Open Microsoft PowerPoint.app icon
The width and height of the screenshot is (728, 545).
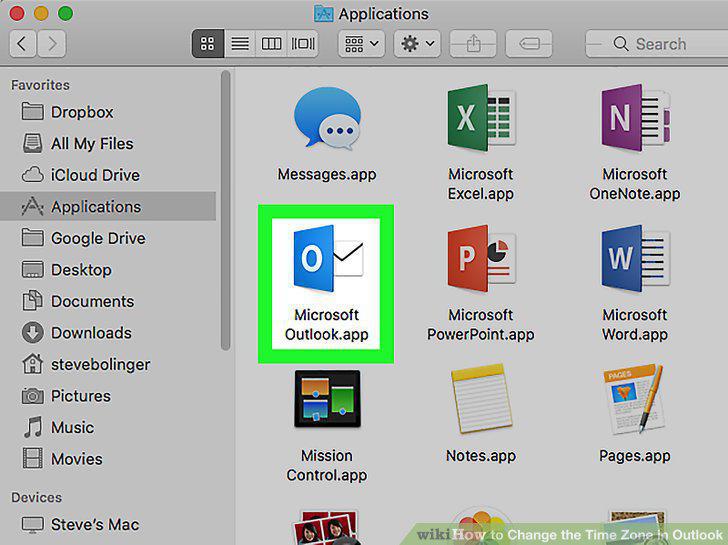pos(481,258)
